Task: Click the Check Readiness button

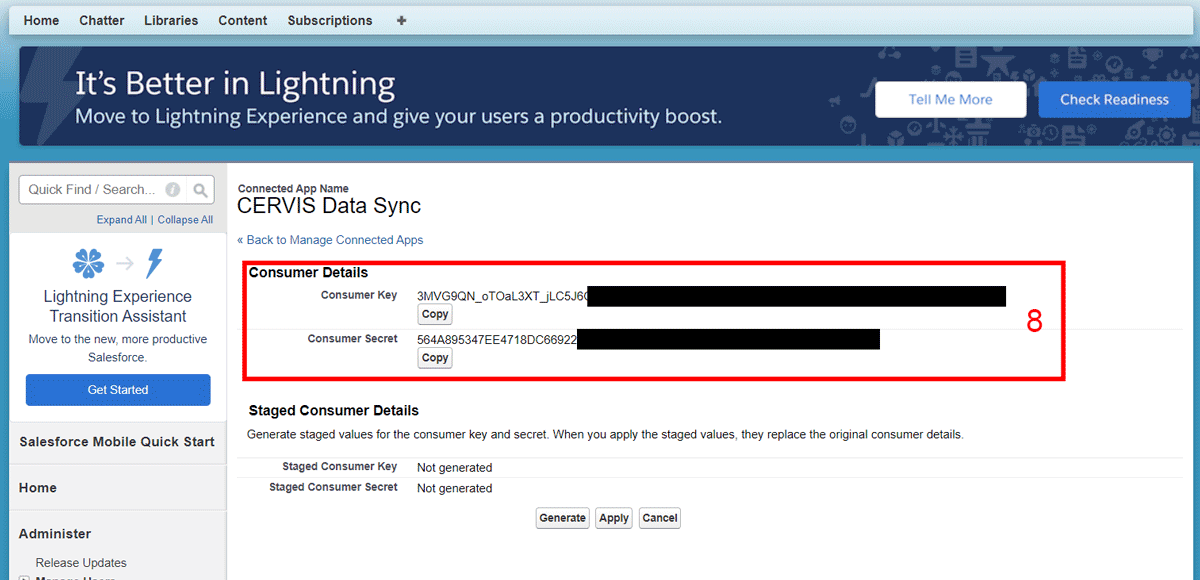Action: pyautogui.click(x=1114, y=100)
